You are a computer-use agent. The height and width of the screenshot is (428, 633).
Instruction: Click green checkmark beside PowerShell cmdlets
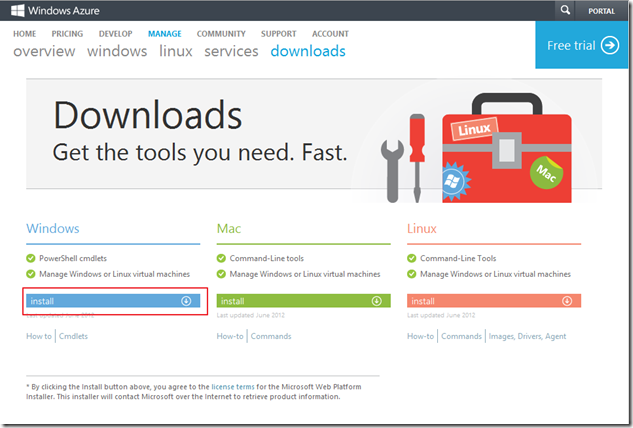coord(31,258)
